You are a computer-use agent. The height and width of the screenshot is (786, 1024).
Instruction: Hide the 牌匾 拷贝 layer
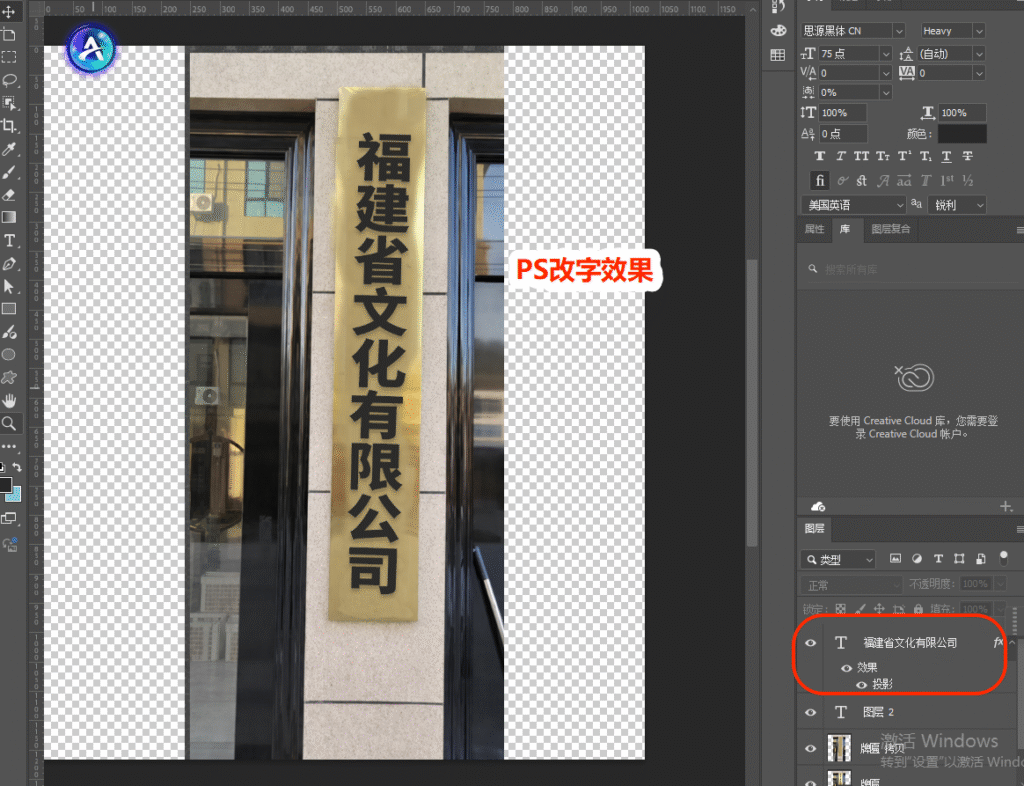pyautogui.click(x=810, y=749)
